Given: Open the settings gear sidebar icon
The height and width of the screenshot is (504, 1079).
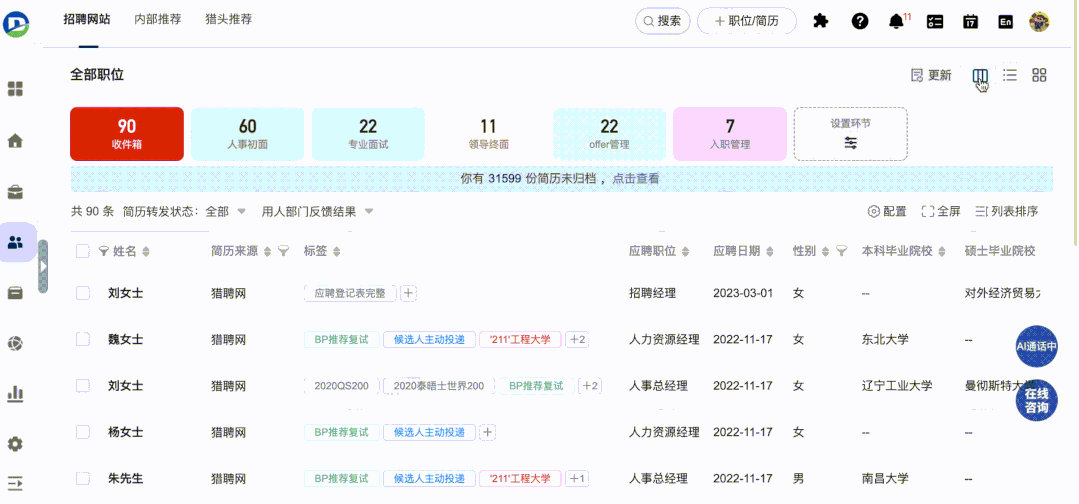Looking at the screenshot, I should coord(15,444).
